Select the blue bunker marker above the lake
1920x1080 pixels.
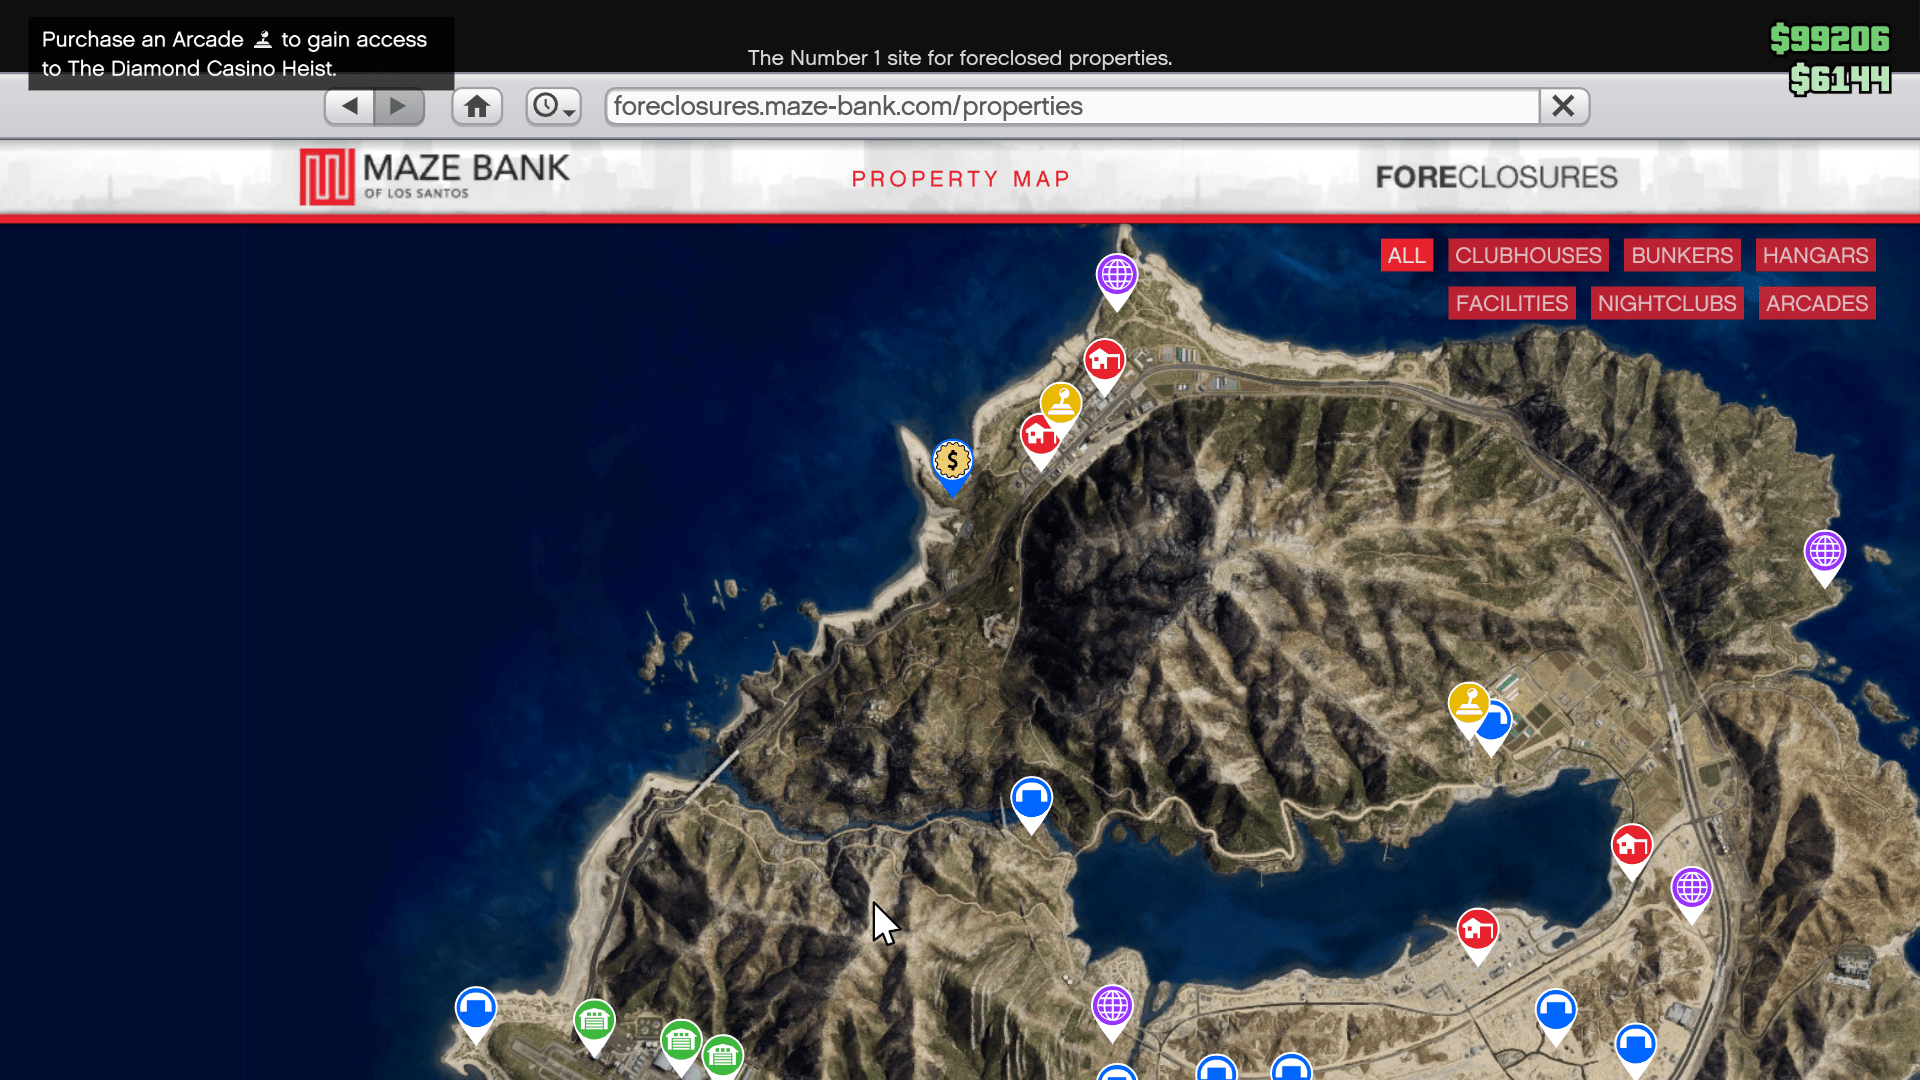pyautogui.click(x=1031, y=799)
